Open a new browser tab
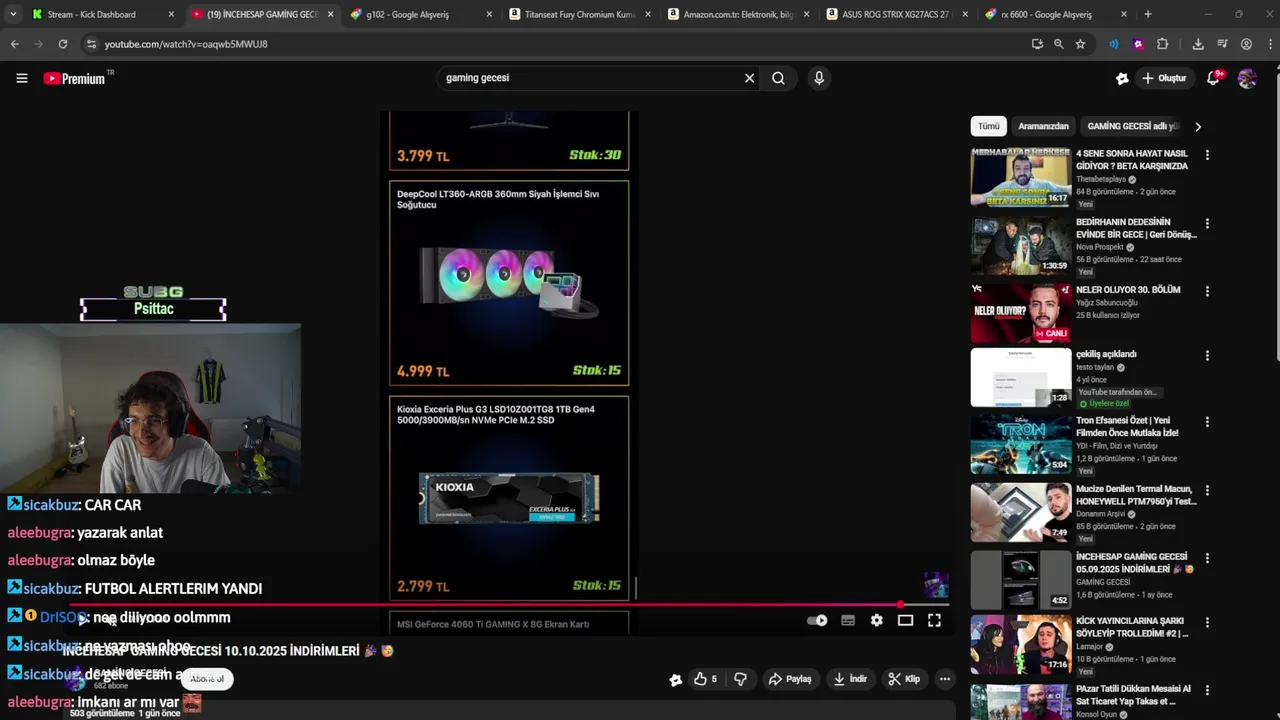The height and width of the screenshot is (720, 1280). pyautogui.click(x=1147, y=14)
